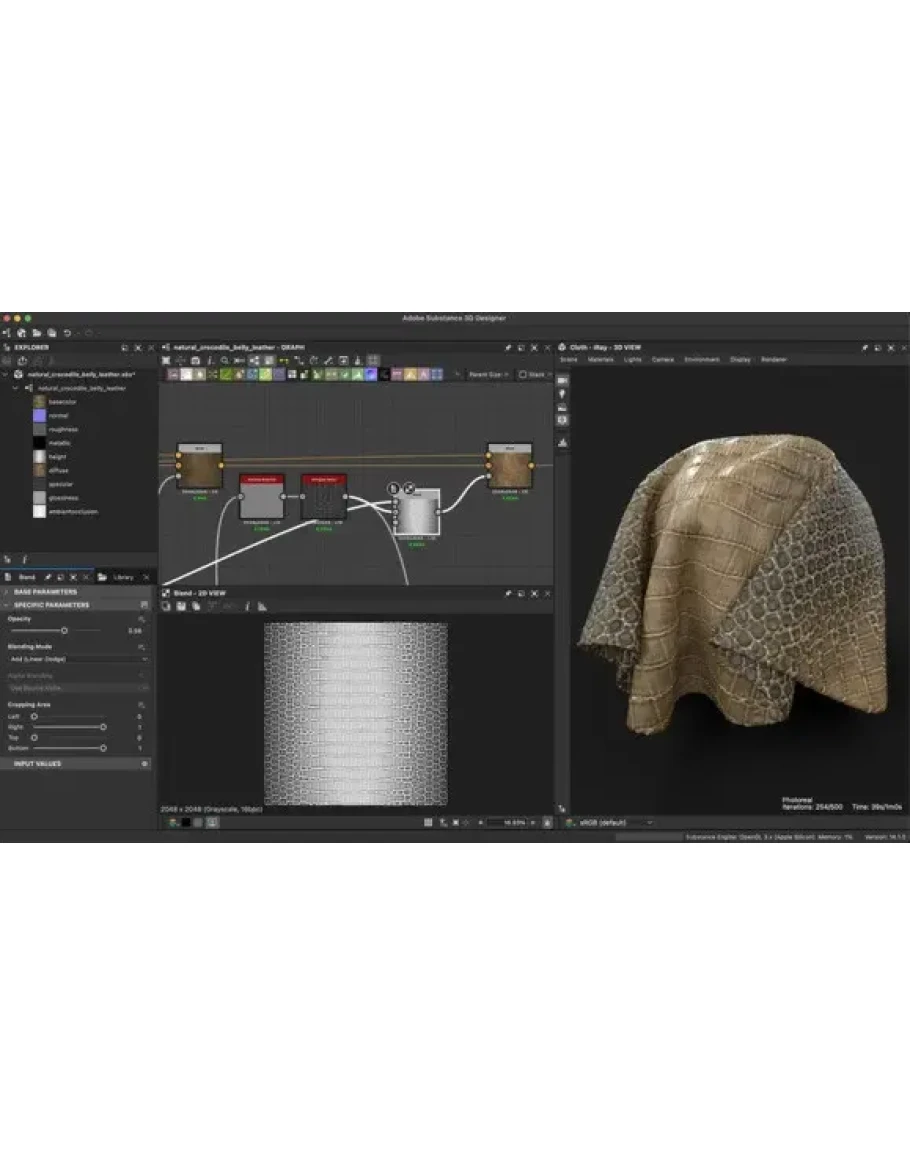Collapse the natural_crocodile_belly_leather.sbs tree item
The height and width of the screenshot is (1155, 910).
(6, 374)
